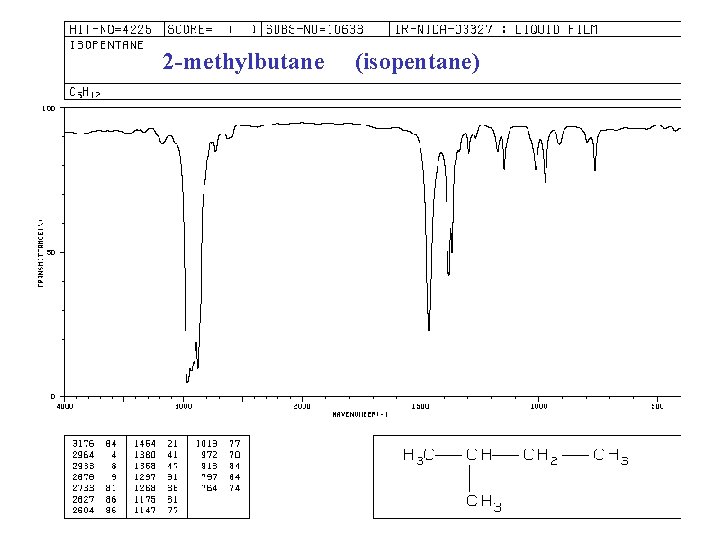Select peak table entry 1147
The image size is (720, 540).
(145, 510)
